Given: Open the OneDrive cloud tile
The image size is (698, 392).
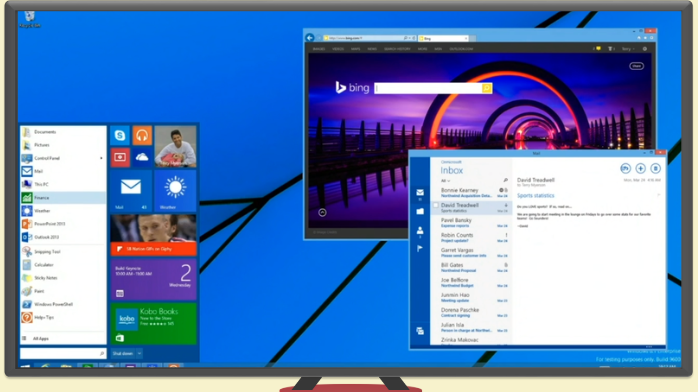Looking at the screenshot, I should [142, 157].
